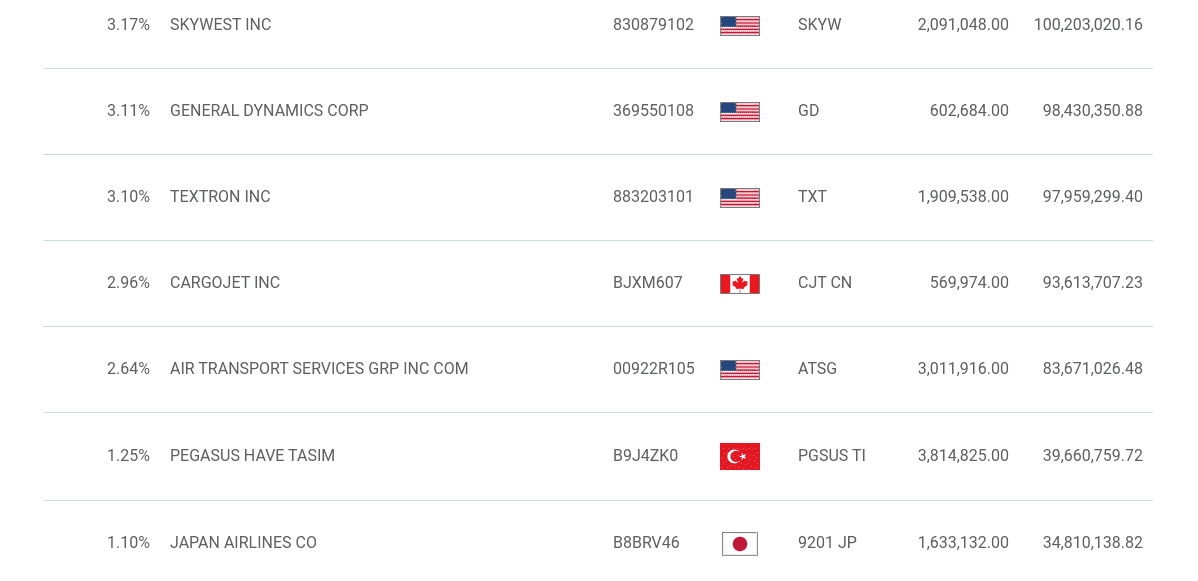Click the Turkish flag for Pegasus Hava Tasim
This screenshot has height=581, width=1198.
[740, 456]
